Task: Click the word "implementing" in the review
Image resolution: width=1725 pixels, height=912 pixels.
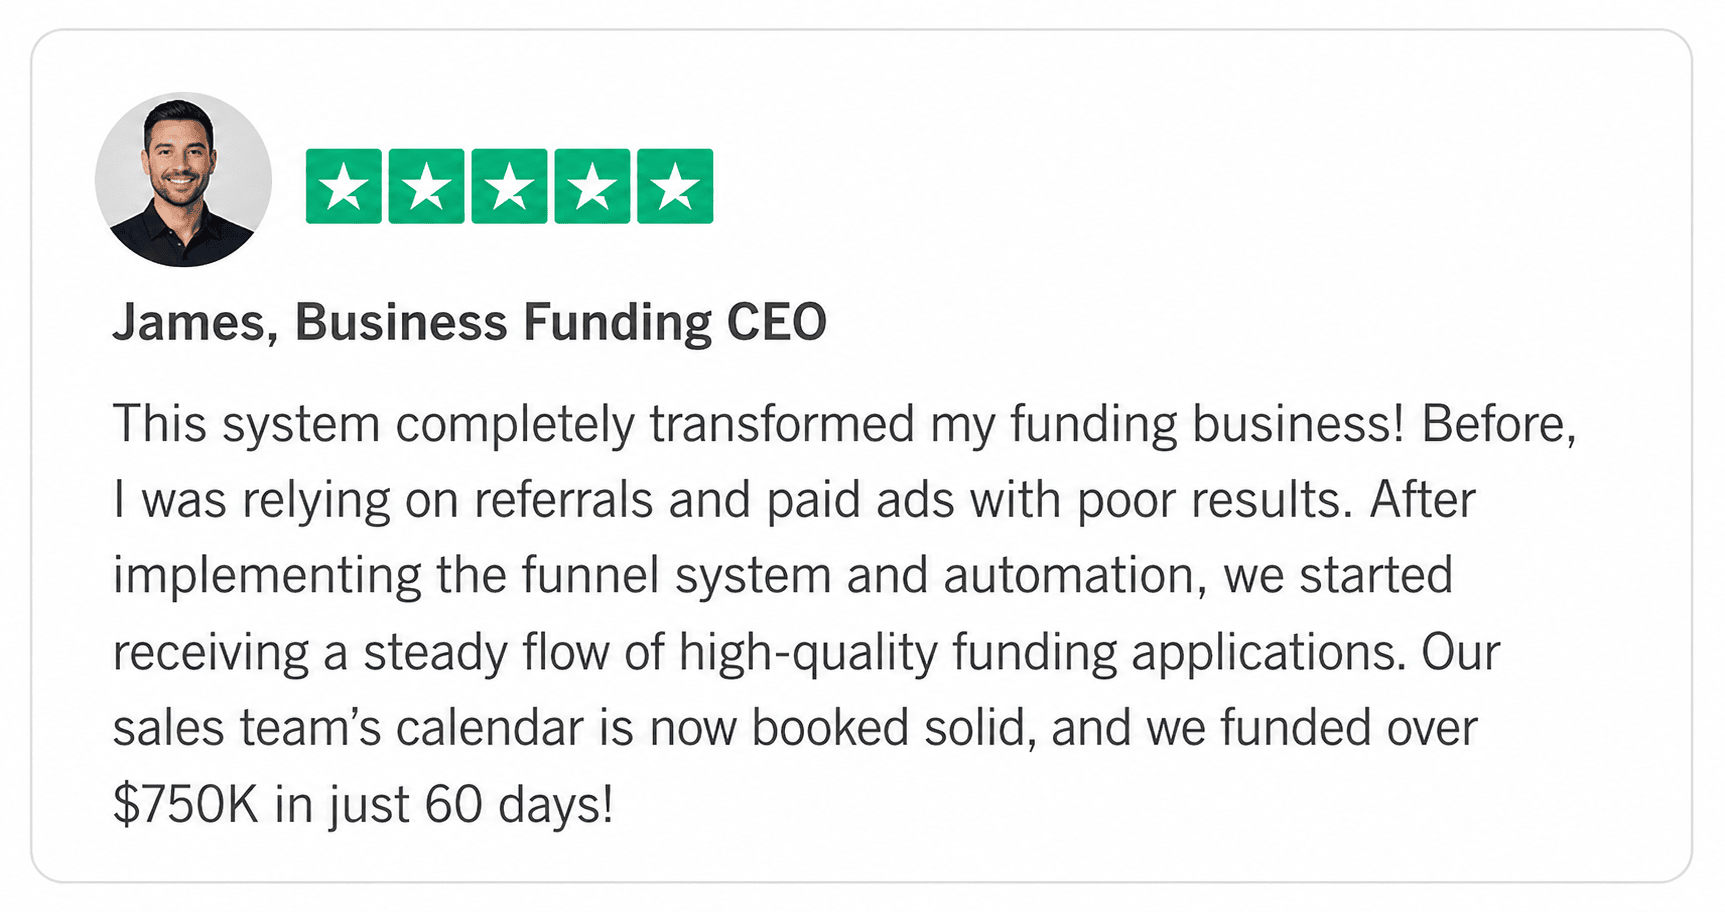Action: click(266, 578)
